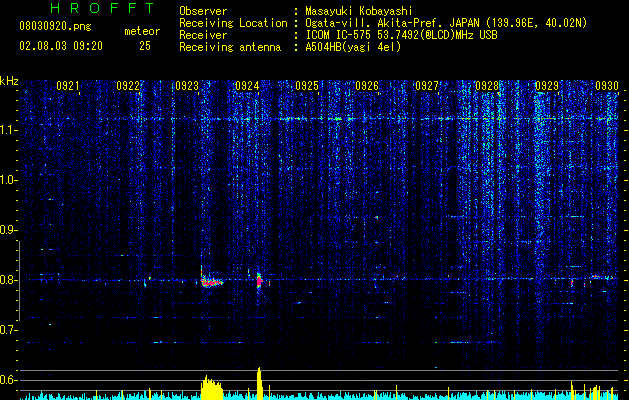
Task: Click the 0930 time marker
Action: coord(607,86)
